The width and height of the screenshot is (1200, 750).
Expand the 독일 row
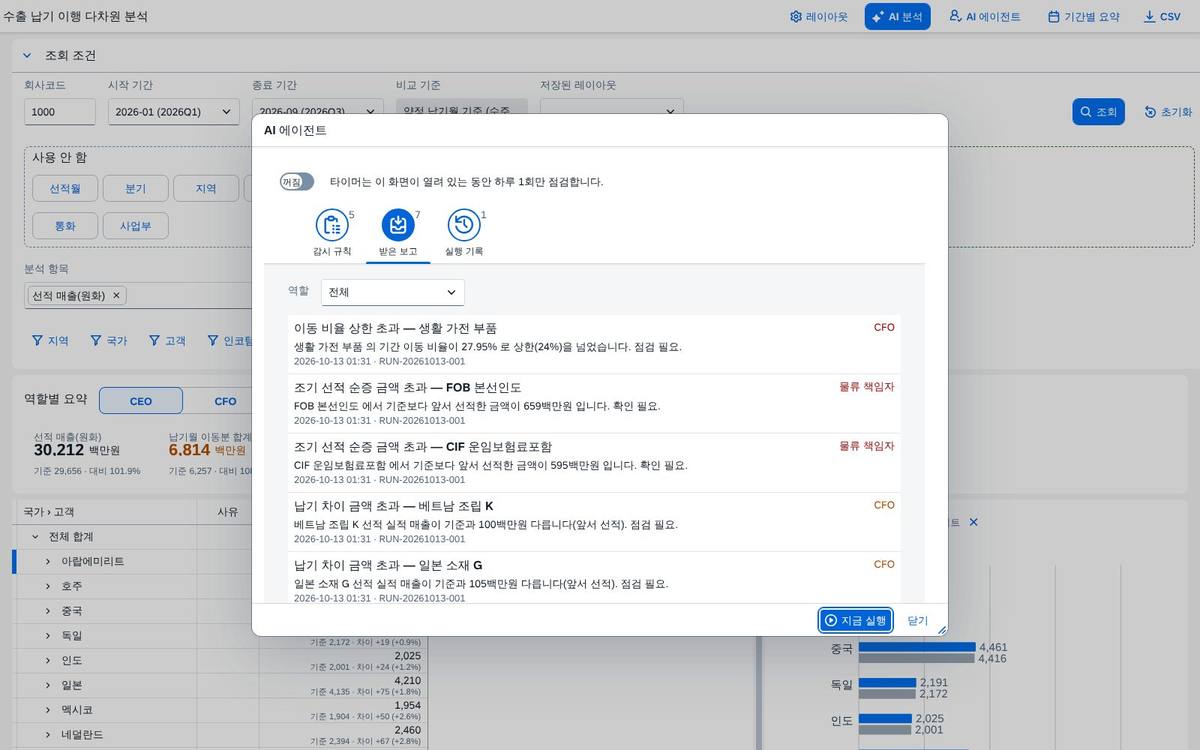click(48, 635)
